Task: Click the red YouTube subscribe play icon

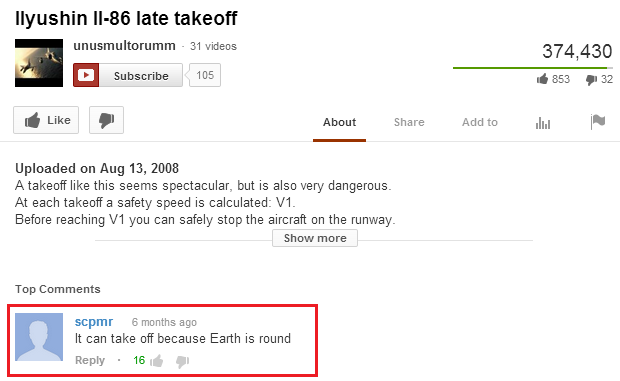Action: (x=86, y=75)
